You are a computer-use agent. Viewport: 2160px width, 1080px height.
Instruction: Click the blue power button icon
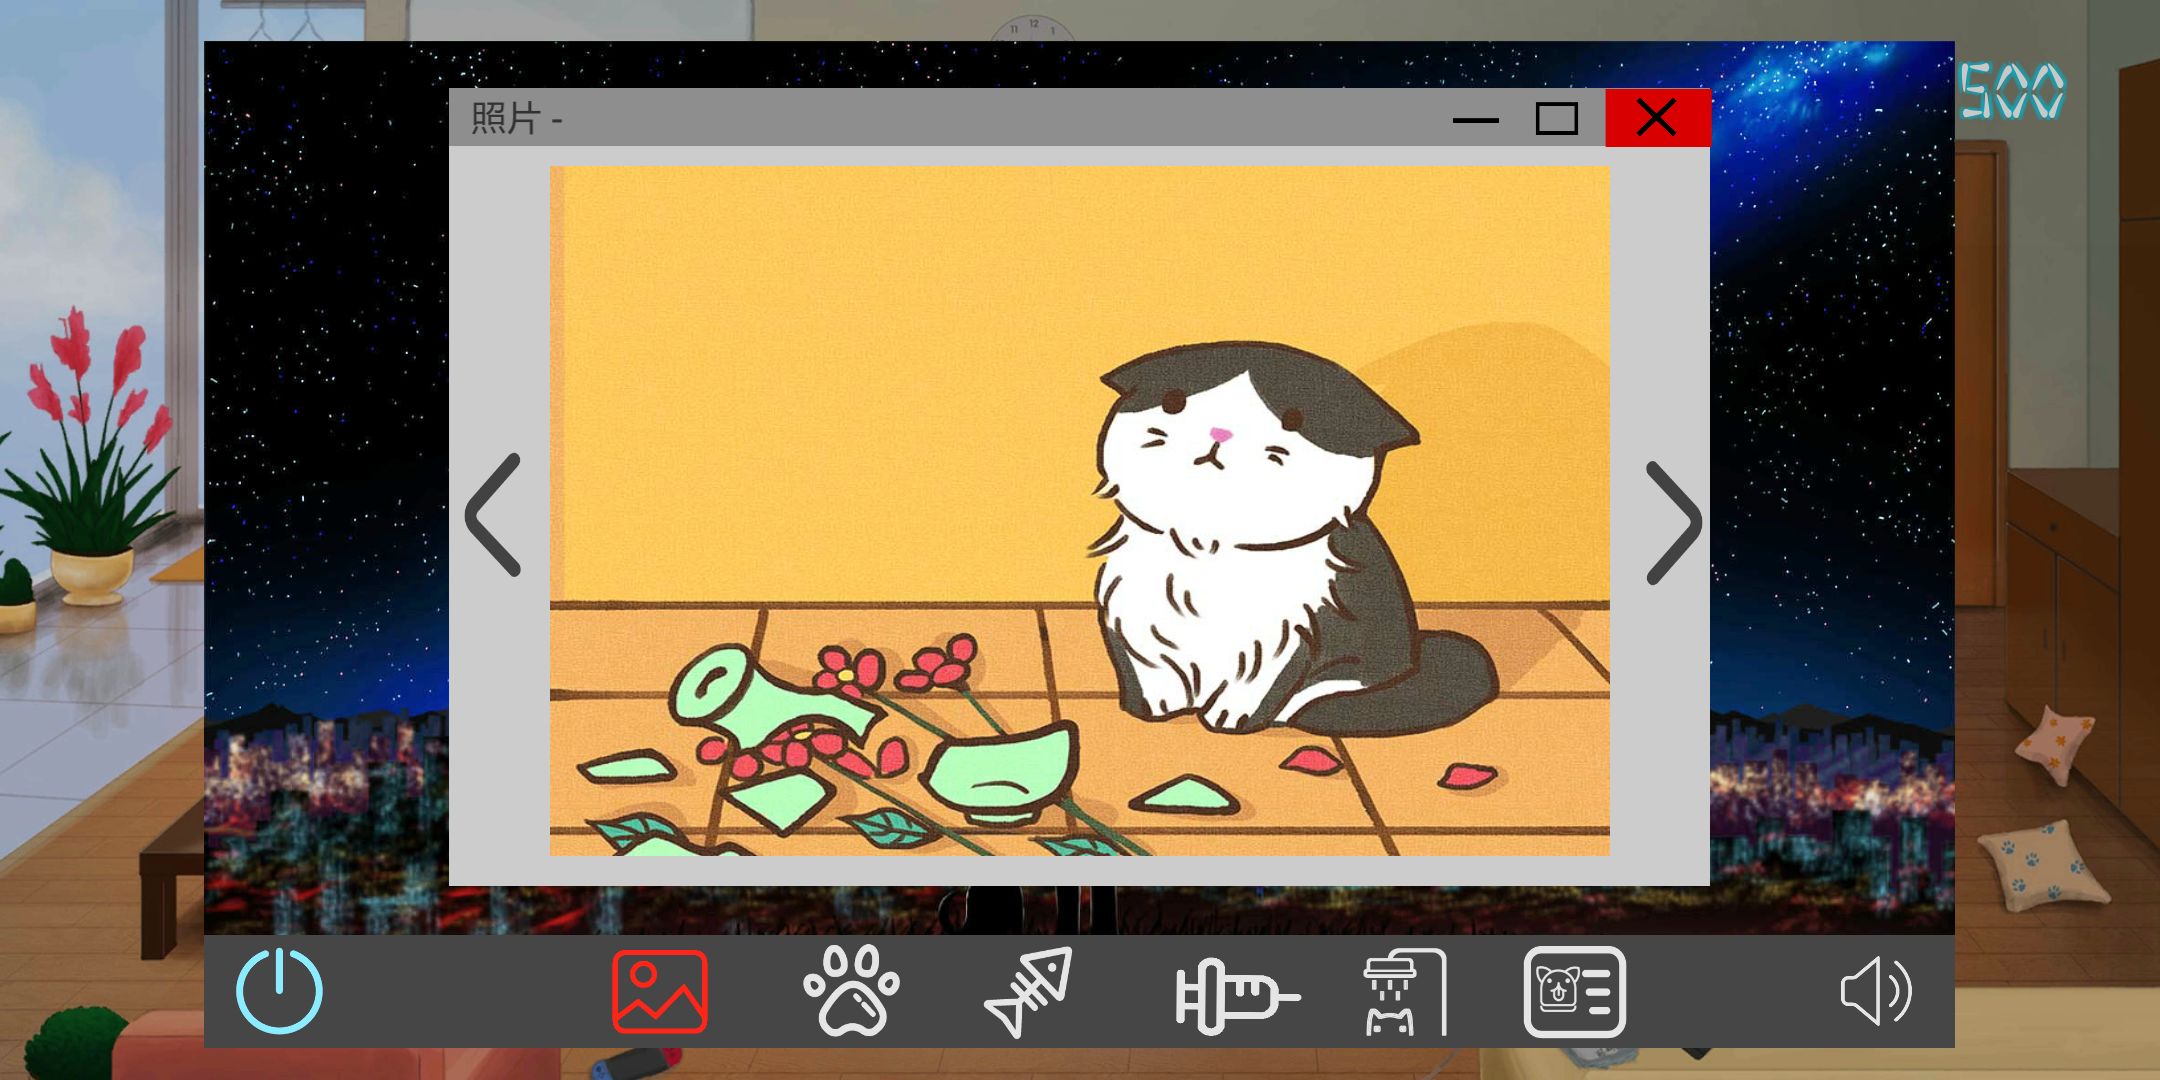tap(279, 991)
